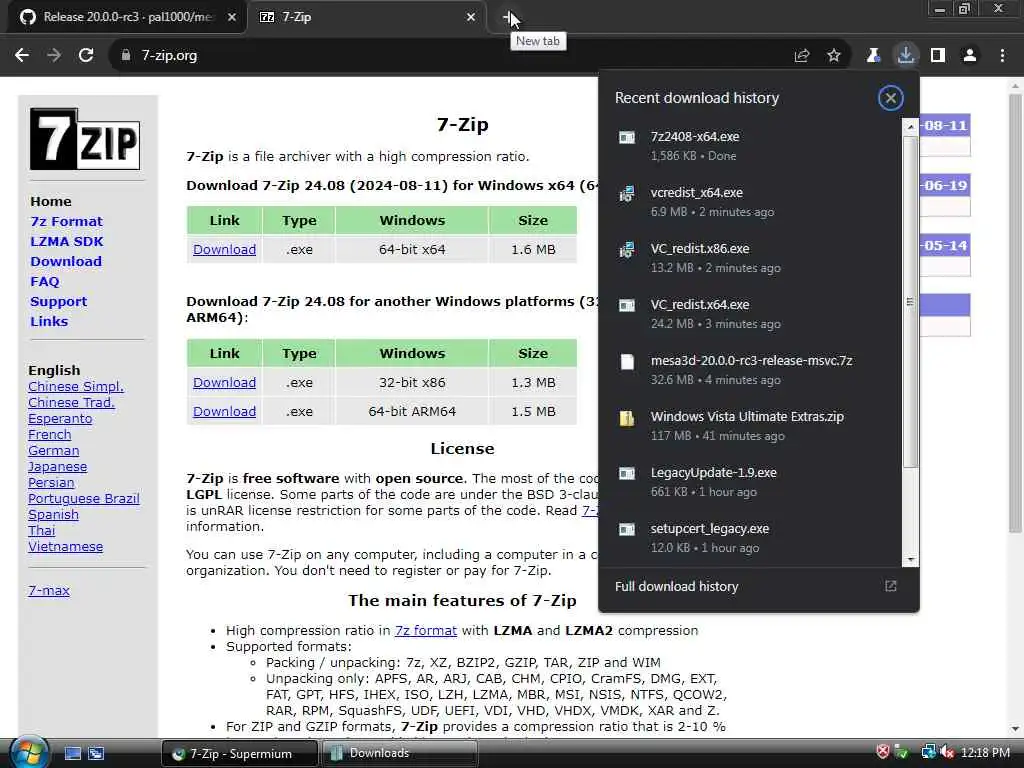Toggle the downloads toolbar icon

[x=906, y=56]
